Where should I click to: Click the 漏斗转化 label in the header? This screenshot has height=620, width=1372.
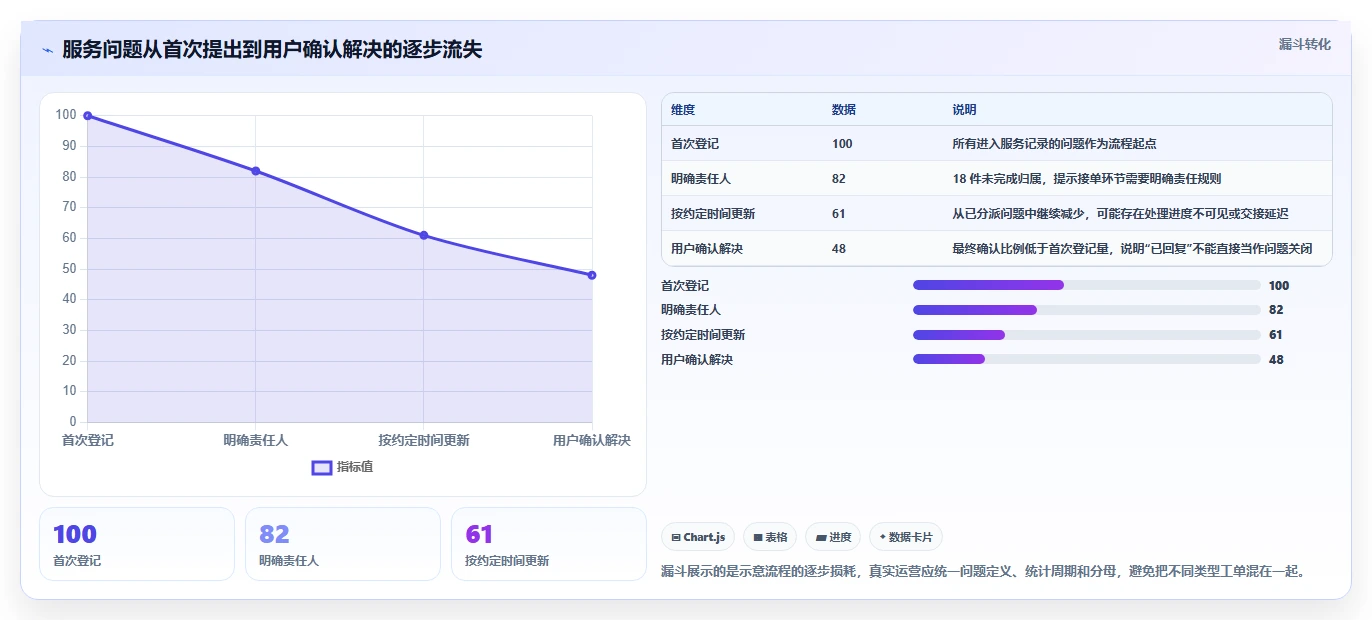(1305, 44)
